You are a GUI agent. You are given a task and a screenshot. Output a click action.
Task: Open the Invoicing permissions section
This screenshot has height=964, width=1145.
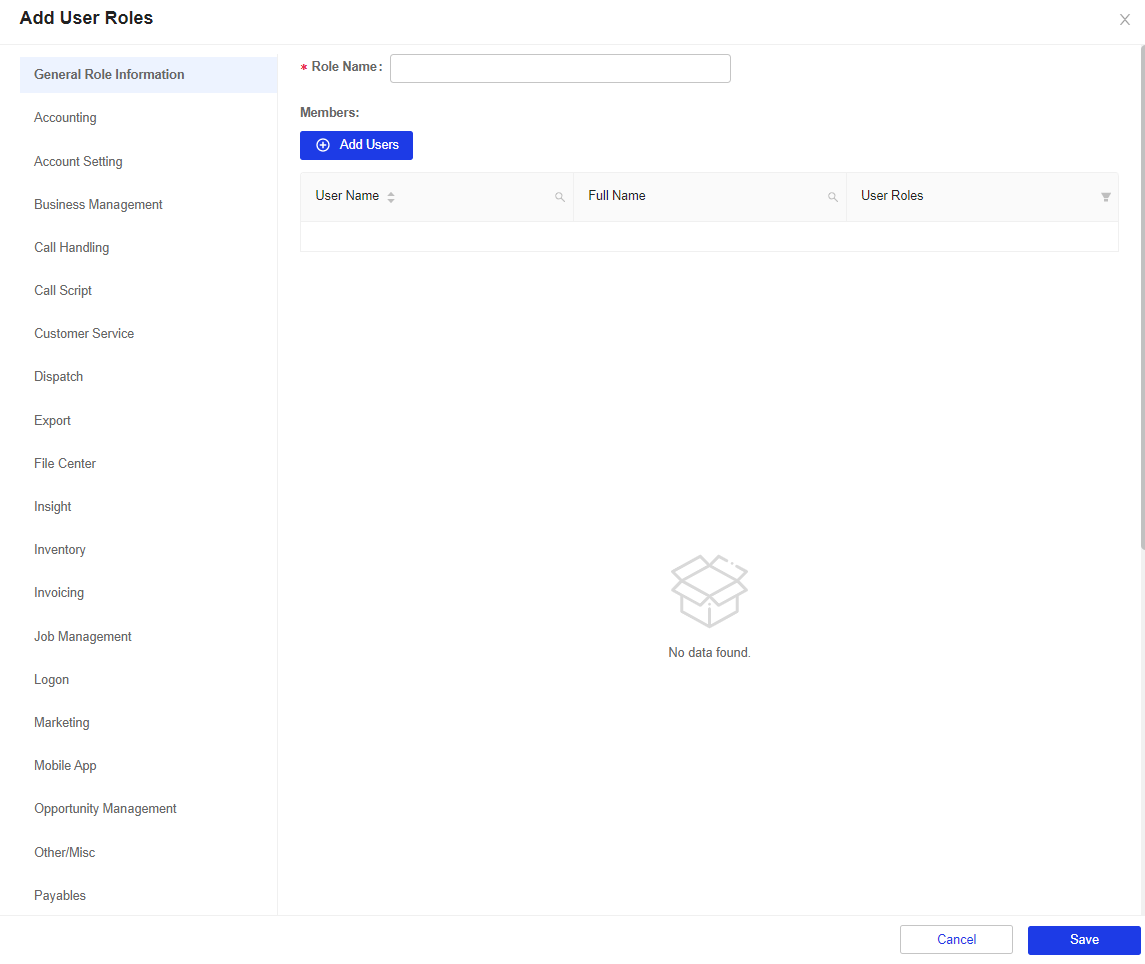click(x=59, y=592)
